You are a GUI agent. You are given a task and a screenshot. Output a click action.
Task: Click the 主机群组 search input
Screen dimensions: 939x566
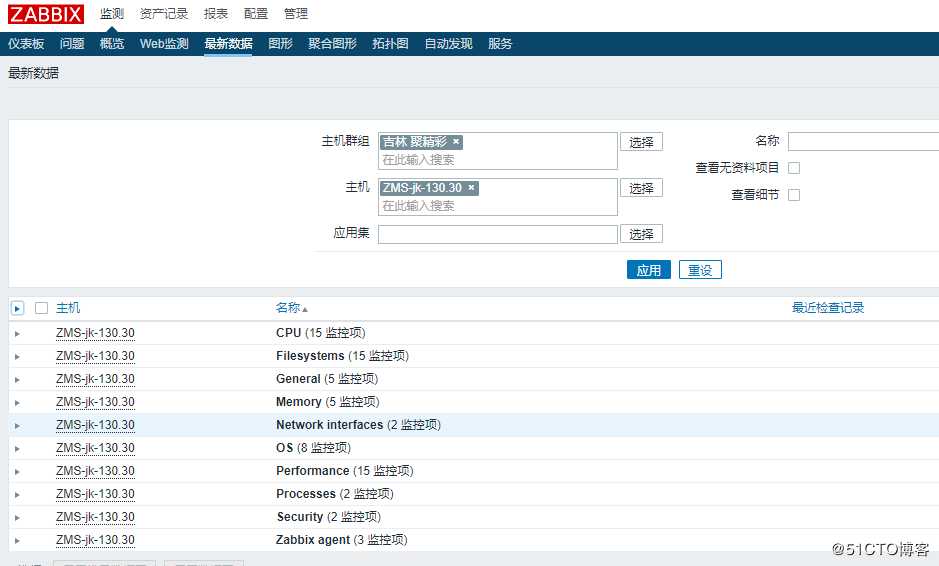[498, 160]
